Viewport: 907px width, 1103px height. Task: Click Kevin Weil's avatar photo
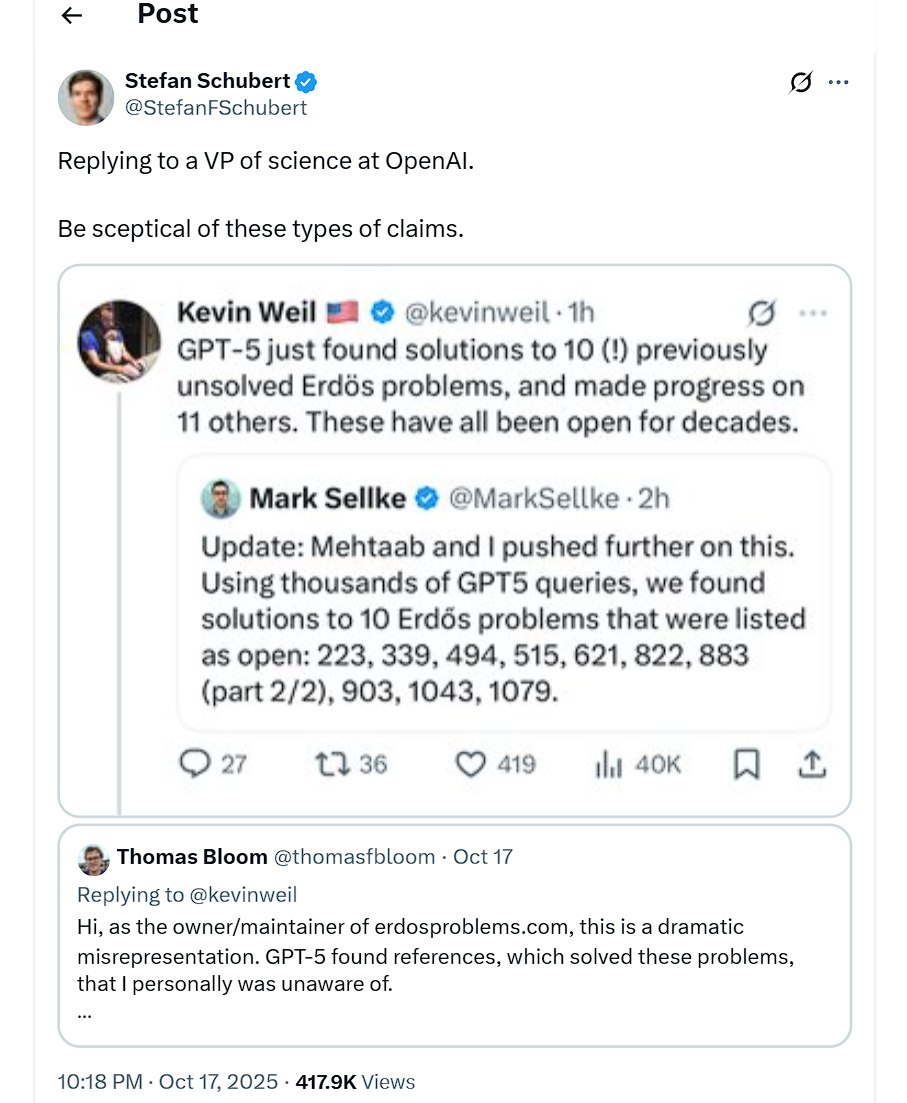coord(119,341)
